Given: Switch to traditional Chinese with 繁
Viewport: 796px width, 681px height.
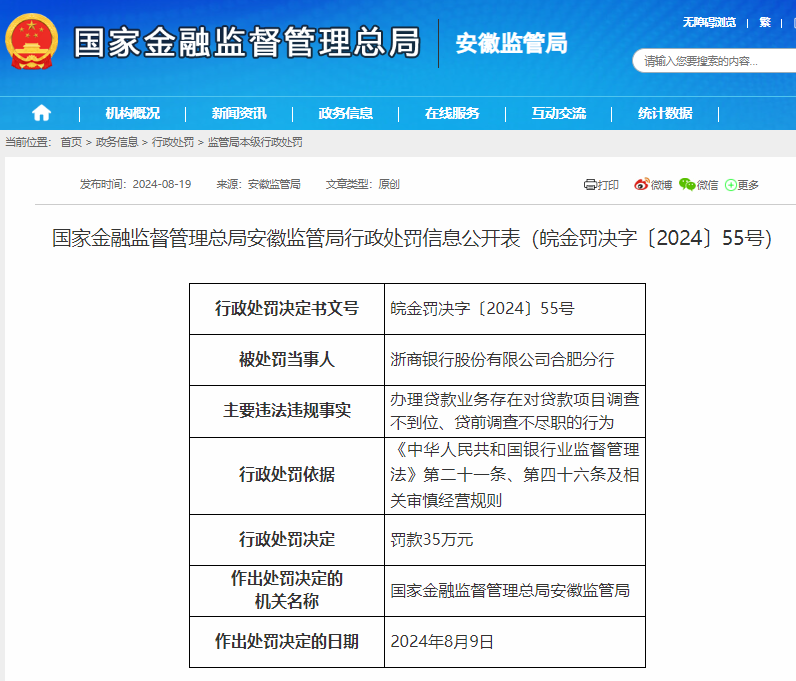Looking at the screenshot, I should pyautogui.click(x=765, y=22).
